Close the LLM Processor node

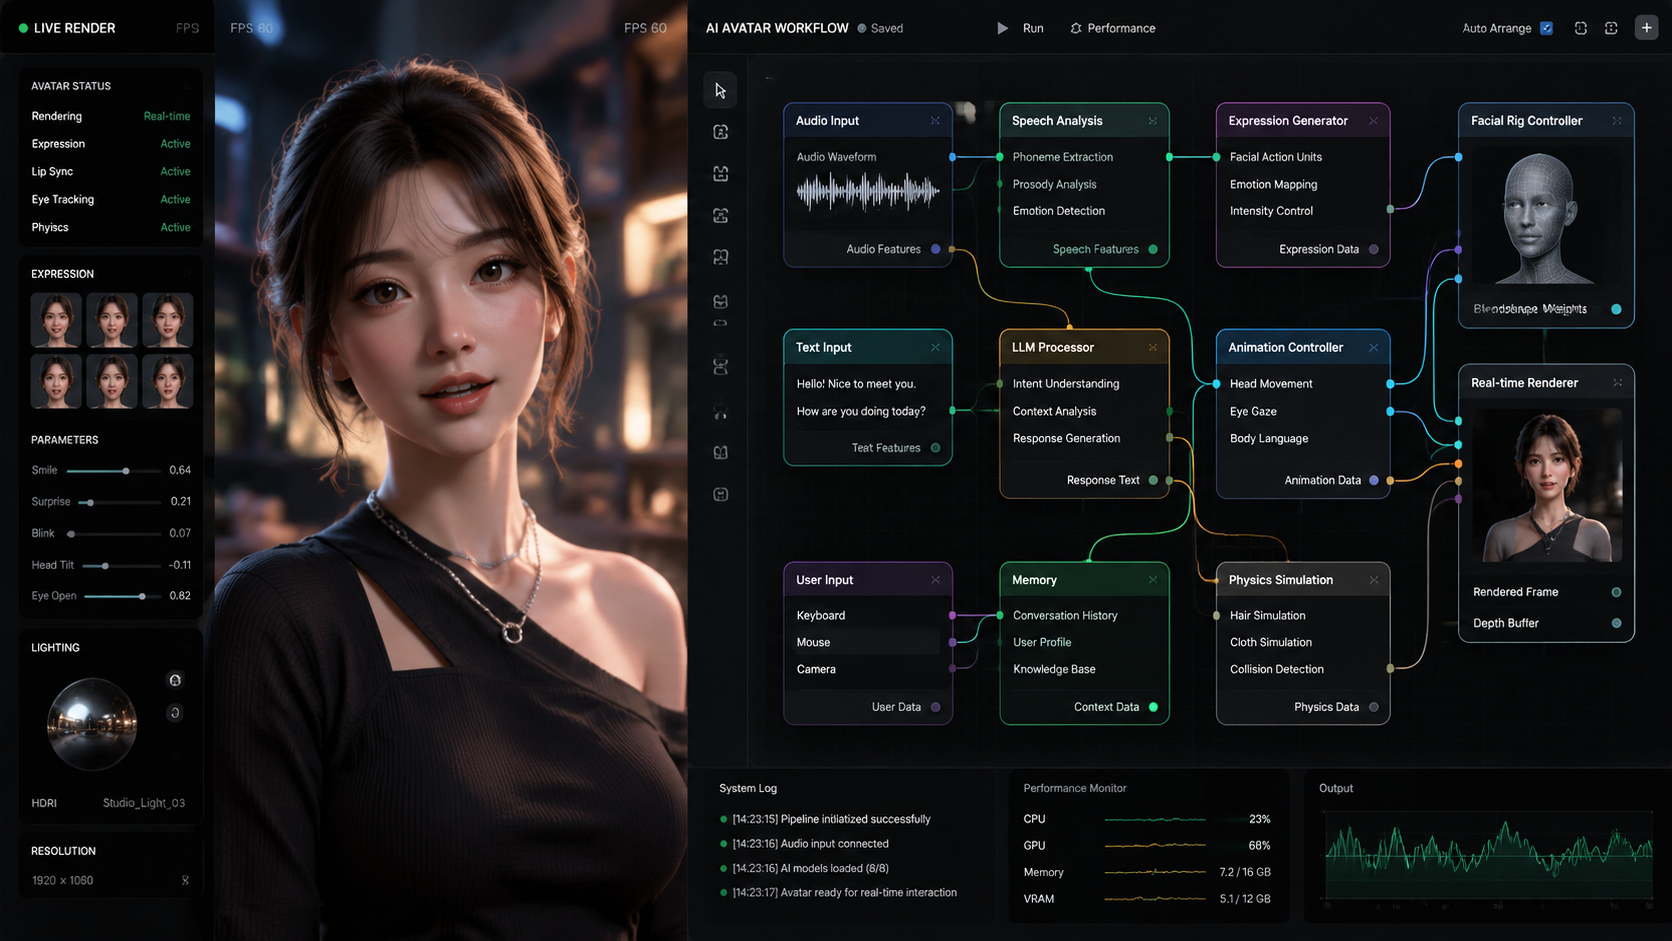[1152, 348]
